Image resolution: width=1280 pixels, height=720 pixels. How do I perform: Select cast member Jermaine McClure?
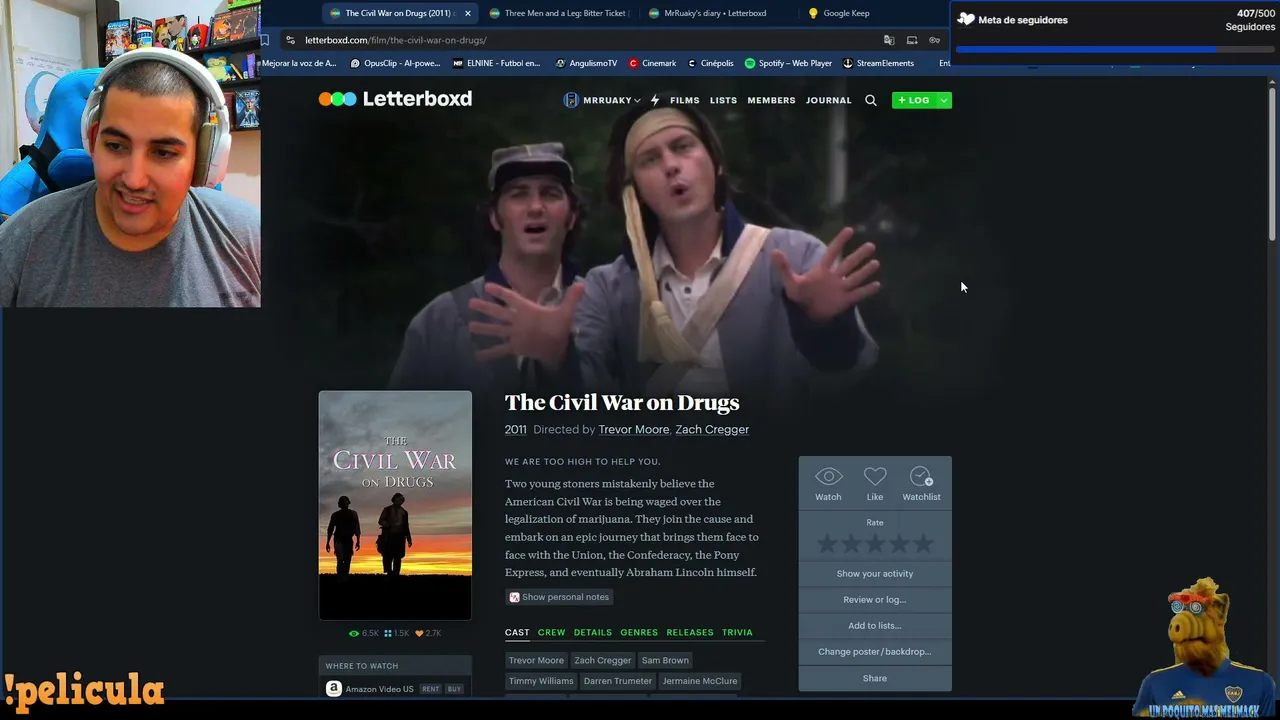click(700, 681)
